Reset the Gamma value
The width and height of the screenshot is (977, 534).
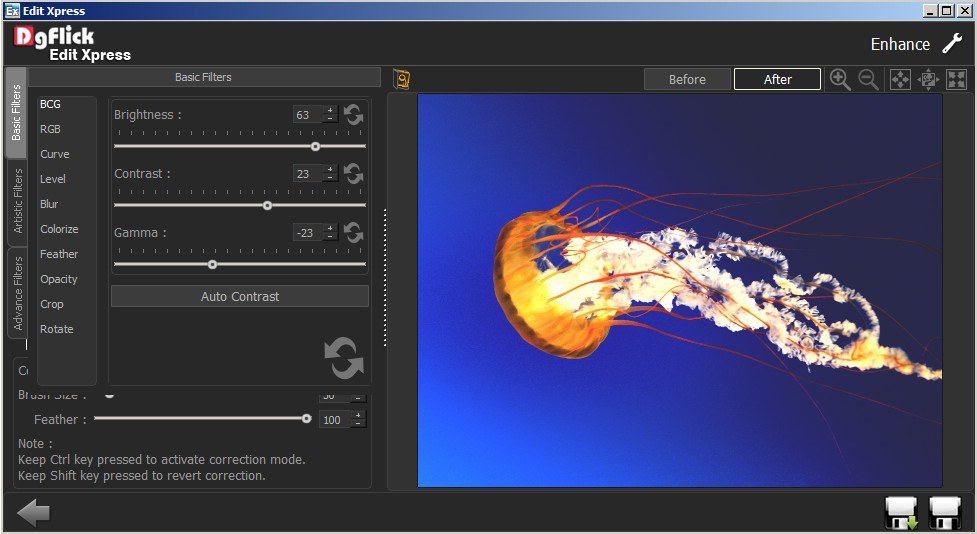(x=353, y=232)
